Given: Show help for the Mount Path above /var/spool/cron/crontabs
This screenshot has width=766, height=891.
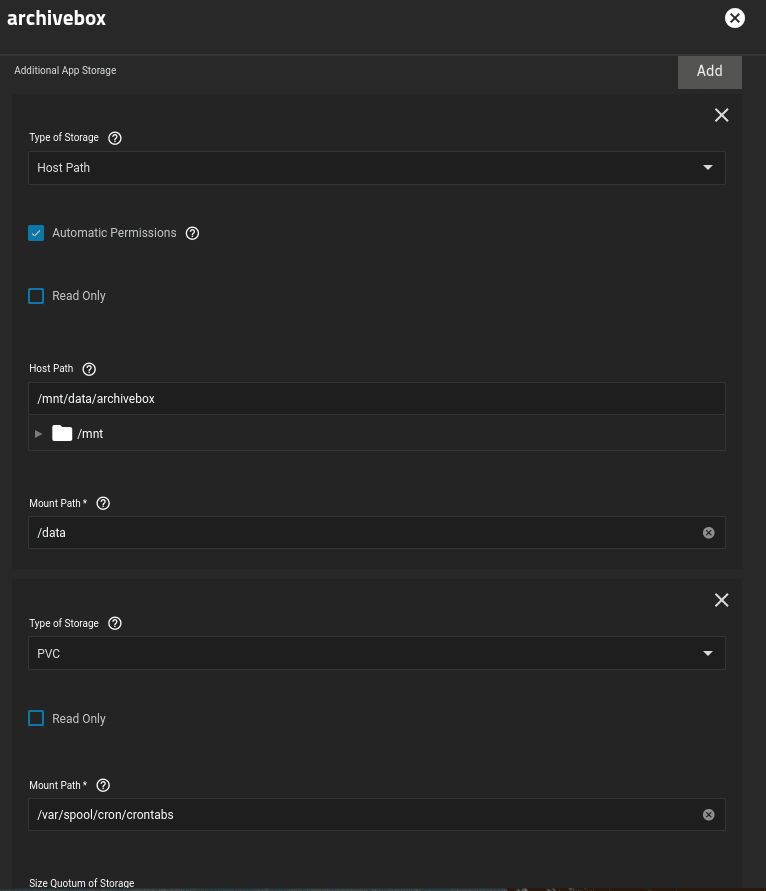Looking at the screenshot, I should [103, 785].
